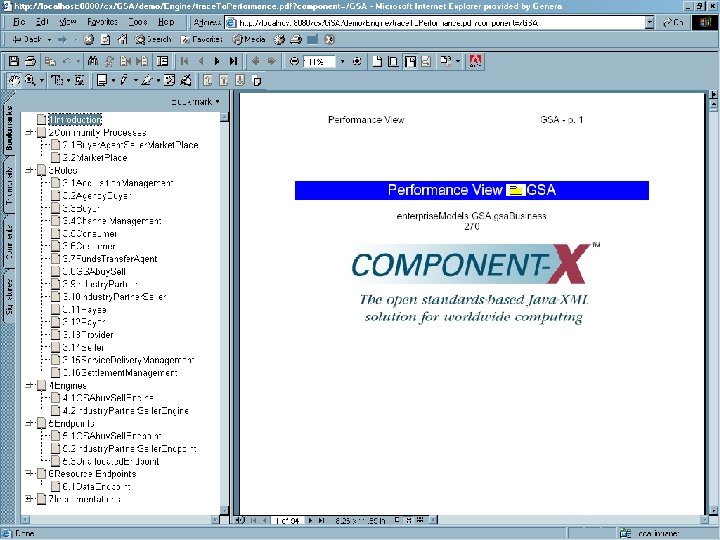Image resolution: width=720 pixels, height=540 pixels.
Task: Open the File menu
Action: coord(19,22)
